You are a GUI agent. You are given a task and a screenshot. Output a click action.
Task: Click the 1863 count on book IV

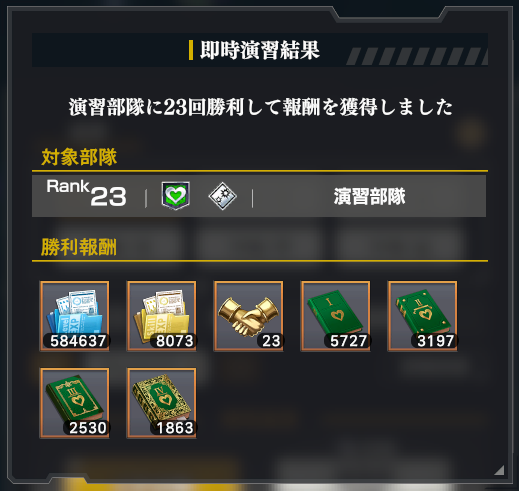(175, 428)
